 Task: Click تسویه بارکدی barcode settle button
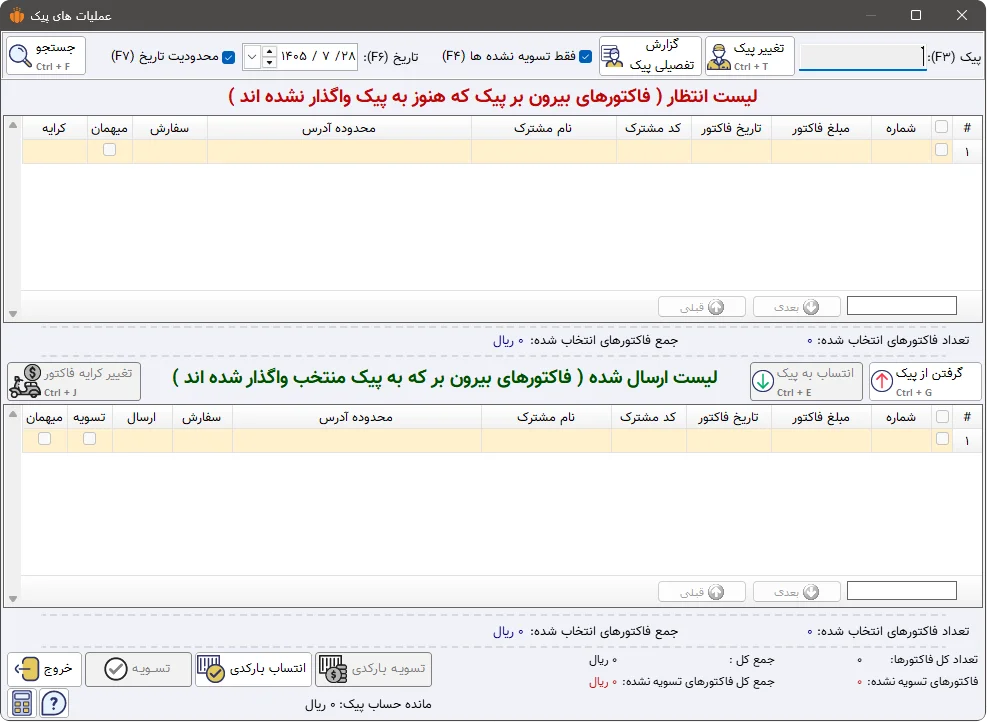point(373,669)
